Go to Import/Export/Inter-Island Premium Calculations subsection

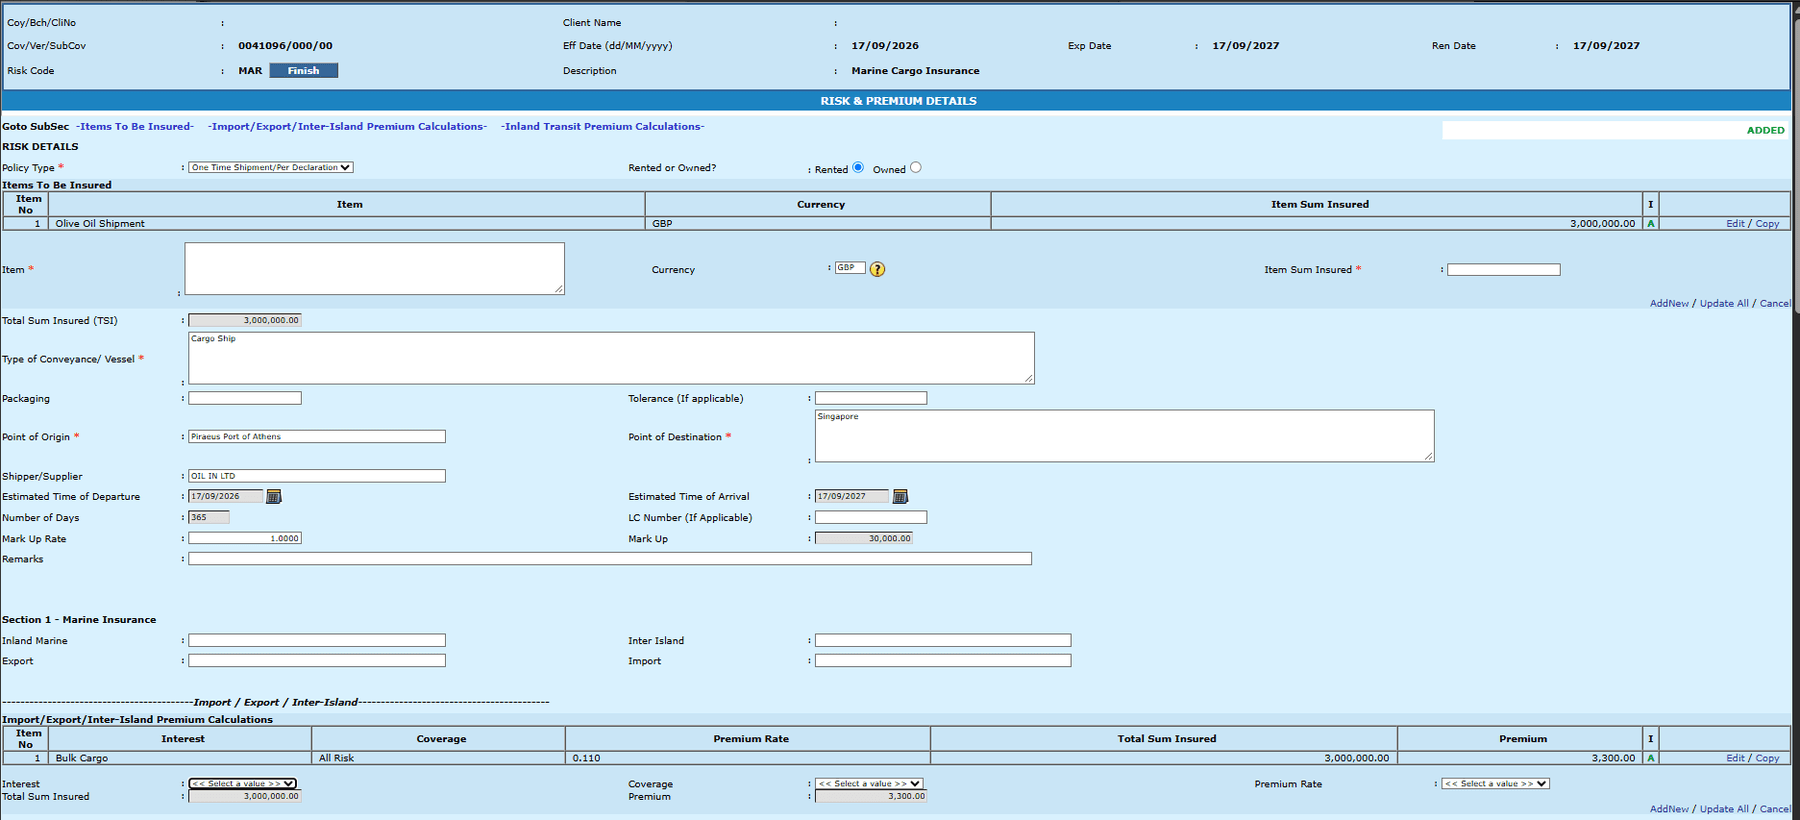[348, 126]
